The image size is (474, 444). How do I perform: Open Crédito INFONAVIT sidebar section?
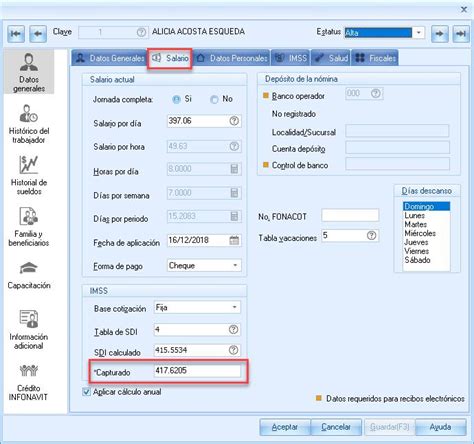coord(29,382)
